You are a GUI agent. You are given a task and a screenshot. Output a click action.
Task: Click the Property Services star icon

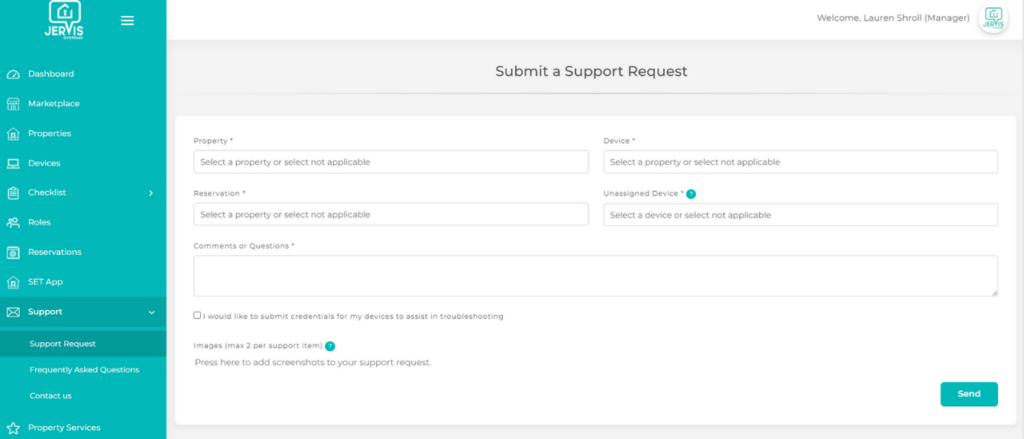point(13,428)
